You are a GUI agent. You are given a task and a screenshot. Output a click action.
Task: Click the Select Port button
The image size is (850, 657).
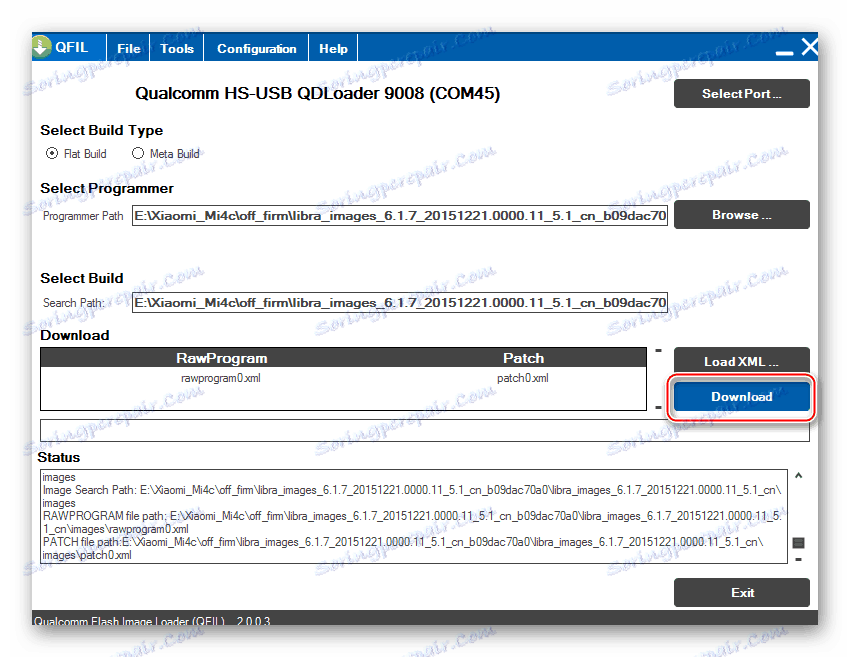pyautogui.click(x=742, y=94)
